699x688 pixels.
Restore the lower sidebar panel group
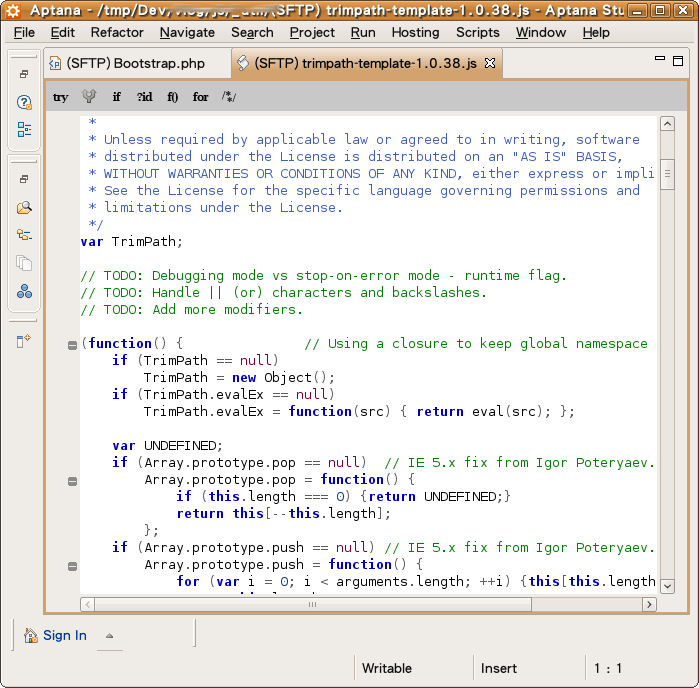(24, 179)
